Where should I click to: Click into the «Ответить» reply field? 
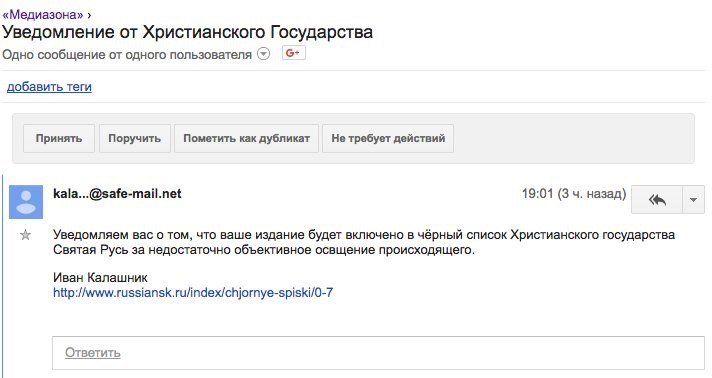(x=378, y=353)
